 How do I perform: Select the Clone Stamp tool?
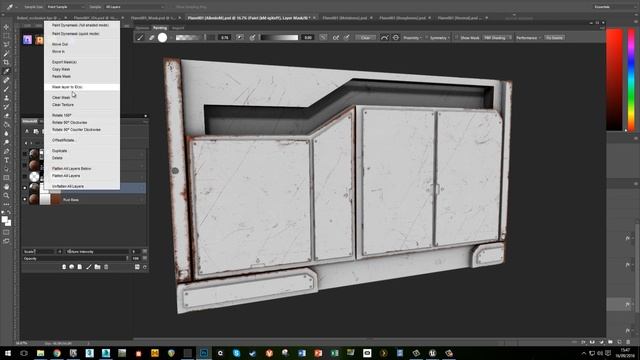(6, 98)
